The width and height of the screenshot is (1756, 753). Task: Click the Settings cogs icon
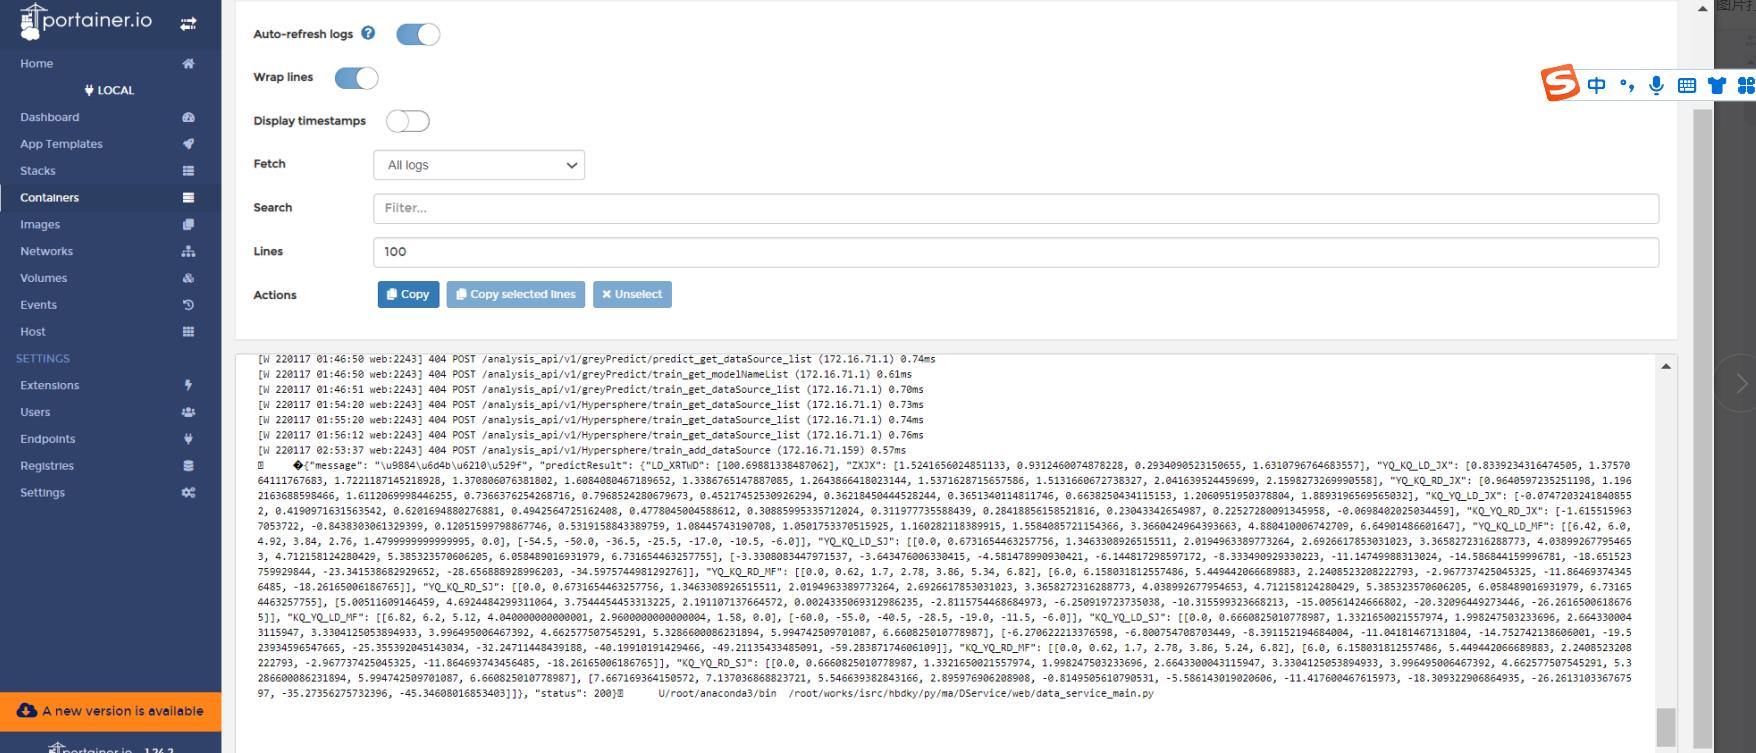pos(188,493)
